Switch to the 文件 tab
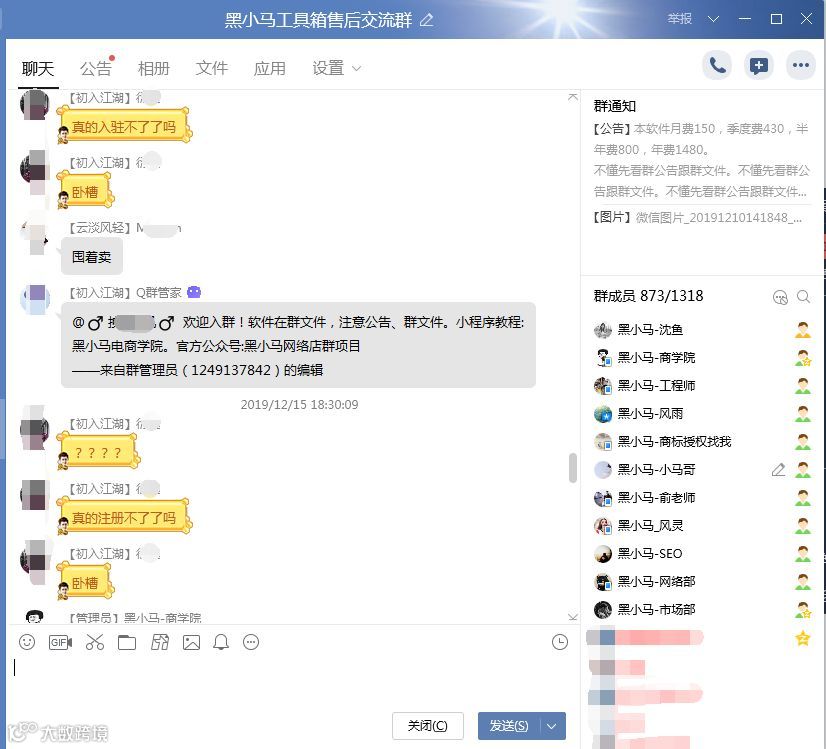Screen dimensions: 826x749 (x=212, y=68)
